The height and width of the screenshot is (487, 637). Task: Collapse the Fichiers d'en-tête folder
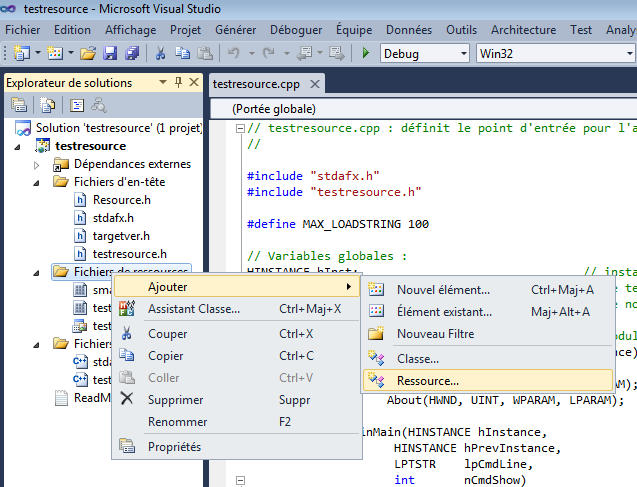[x=37, y=183]
